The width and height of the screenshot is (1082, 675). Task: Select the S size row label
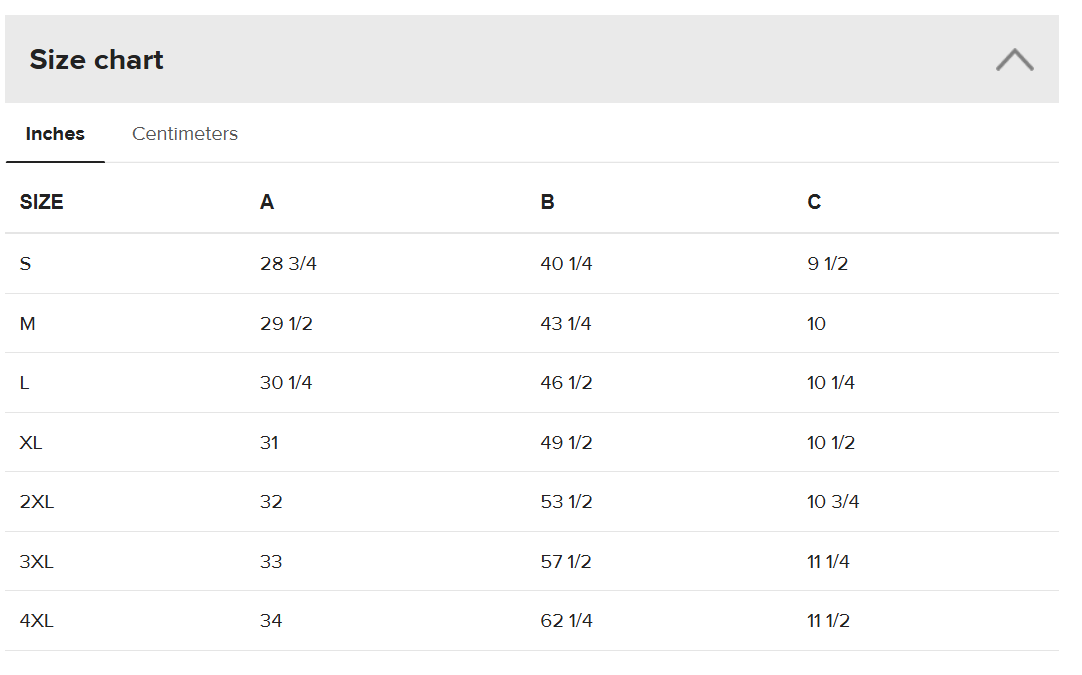[x=26, y=264]
